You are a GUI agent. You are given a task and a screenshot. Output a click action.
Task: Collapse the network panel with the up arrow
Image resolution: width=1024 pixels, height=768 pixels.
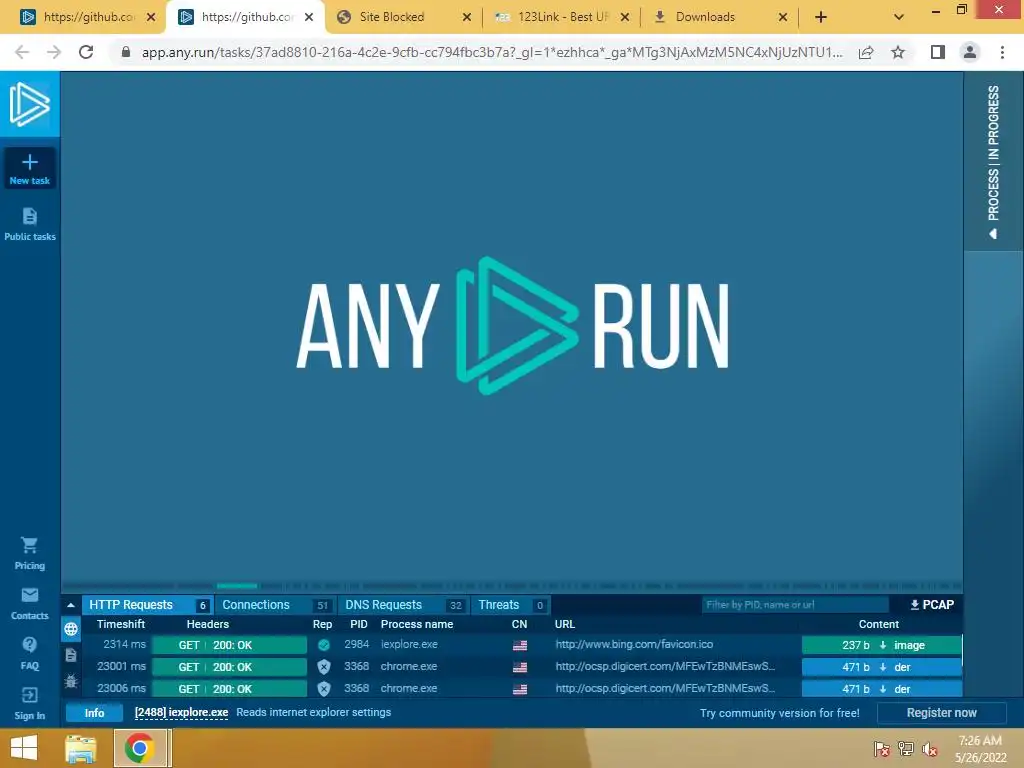pyautogui.click(x=71, y=605)
